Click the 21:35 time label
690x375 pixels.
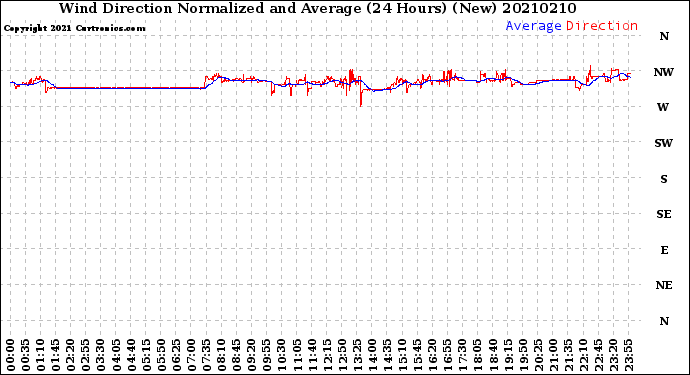pyautogui.click(x=568, y=355)
